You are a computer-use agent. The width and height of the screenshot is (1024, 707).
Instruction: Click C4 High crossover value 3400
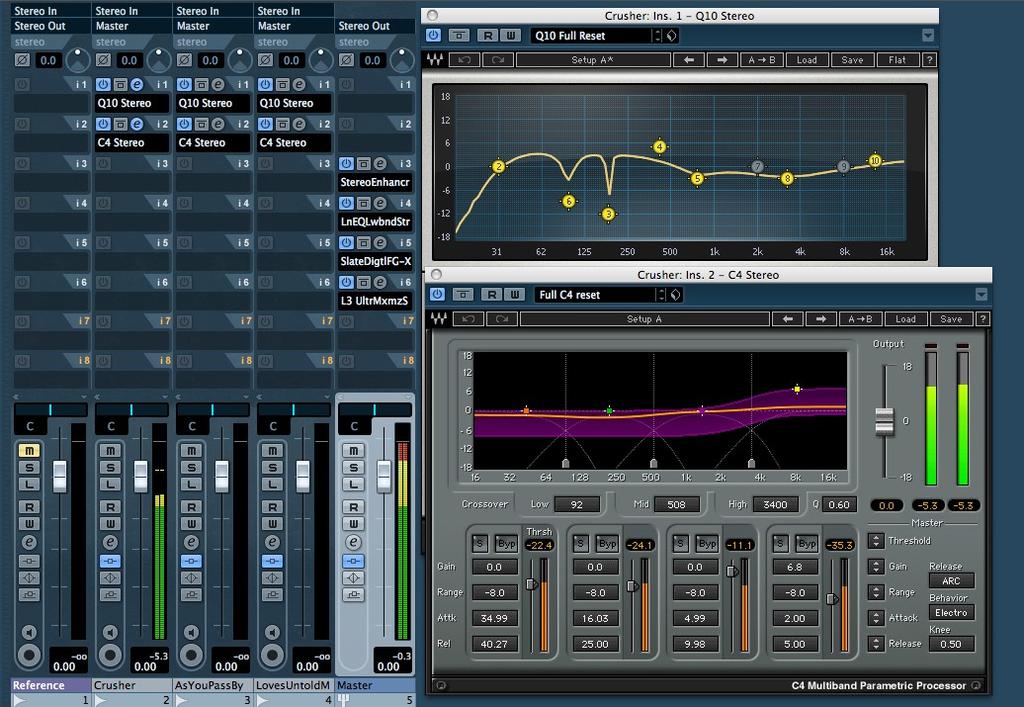pos(775,504)
